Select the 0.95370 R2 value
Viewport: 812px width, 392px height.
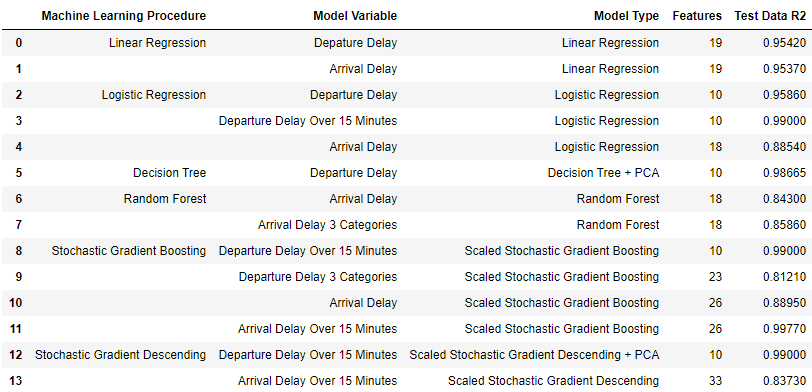pyautogui.click(x=785, y=69)
